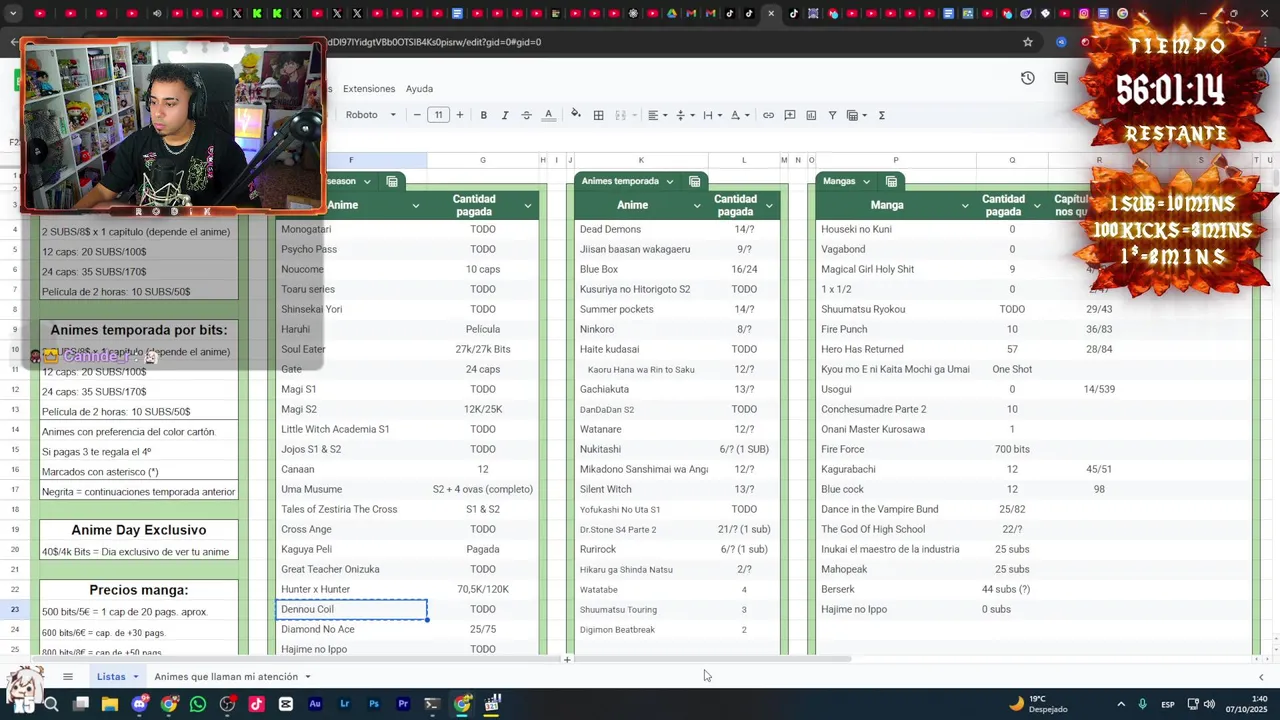The height and width of the screenshot is (720, 1280).
Task: Open filter arrow on column L Cantidad pagada
Action: click(769, 206)
